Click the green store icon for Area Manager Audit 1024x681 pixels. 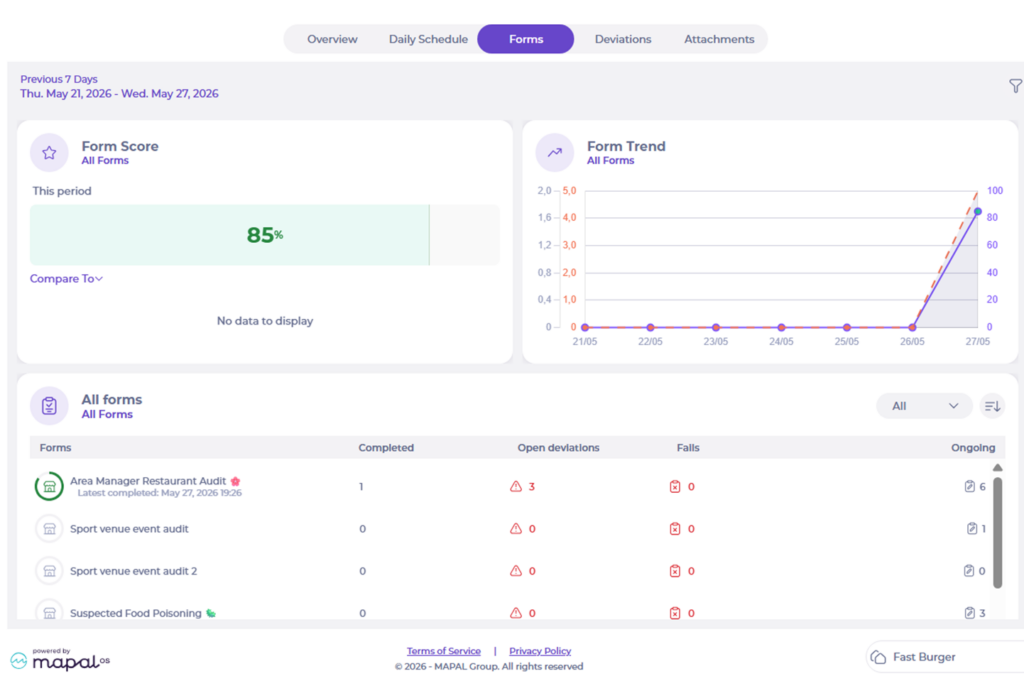pyautogui.click(x=49, y=486)
